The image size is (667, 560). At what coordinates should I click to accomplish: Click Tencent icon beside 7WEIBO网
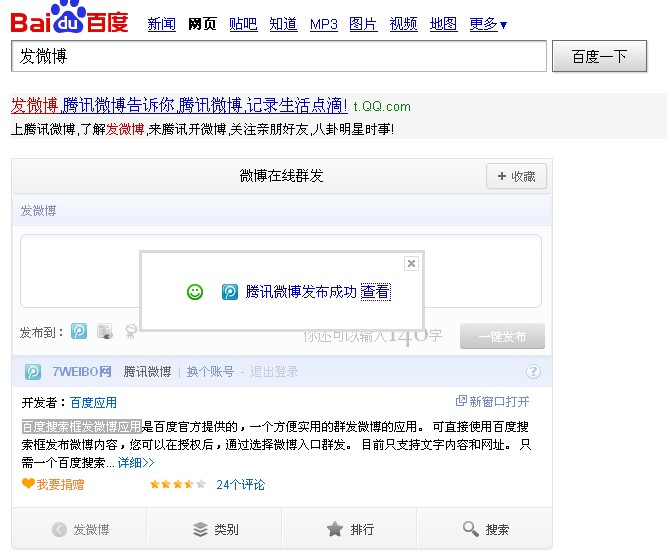(33, 372)
